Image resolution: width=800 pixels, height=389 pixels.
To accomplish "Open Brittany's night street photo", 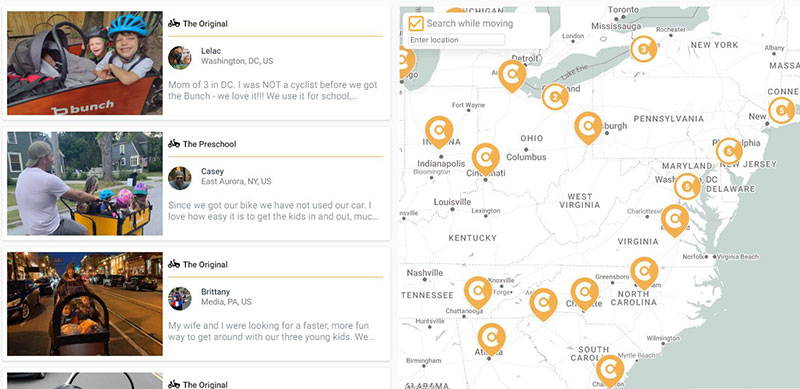I will pyautogui.click(x=85, y=304).
